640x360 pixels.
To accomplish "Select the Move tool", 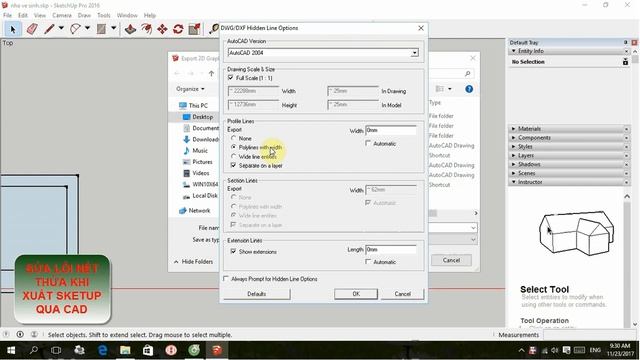I will coord(162,29).
